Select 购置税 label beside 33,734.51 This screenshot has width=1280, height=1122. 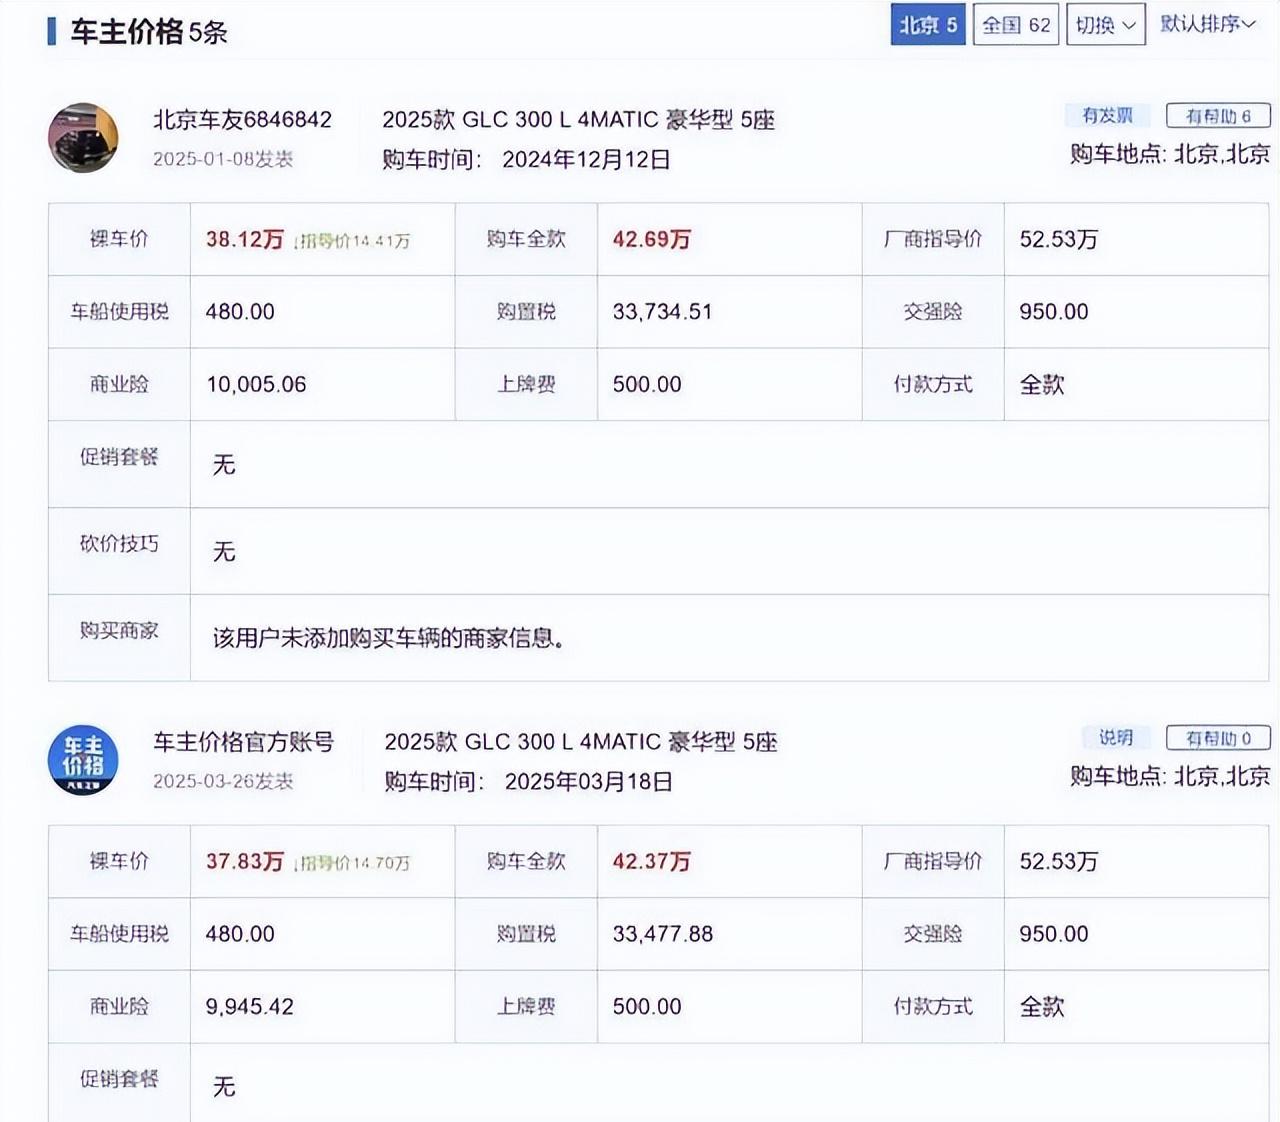click(526, 312)
